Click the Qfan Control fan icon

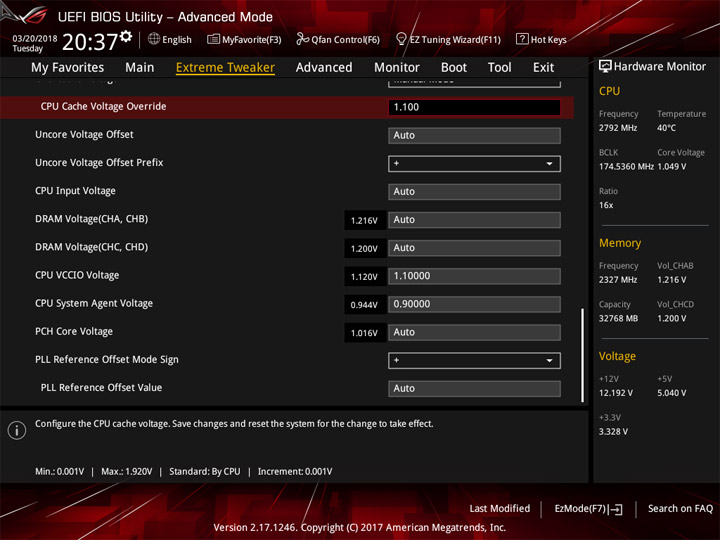(x=302, y=39)
